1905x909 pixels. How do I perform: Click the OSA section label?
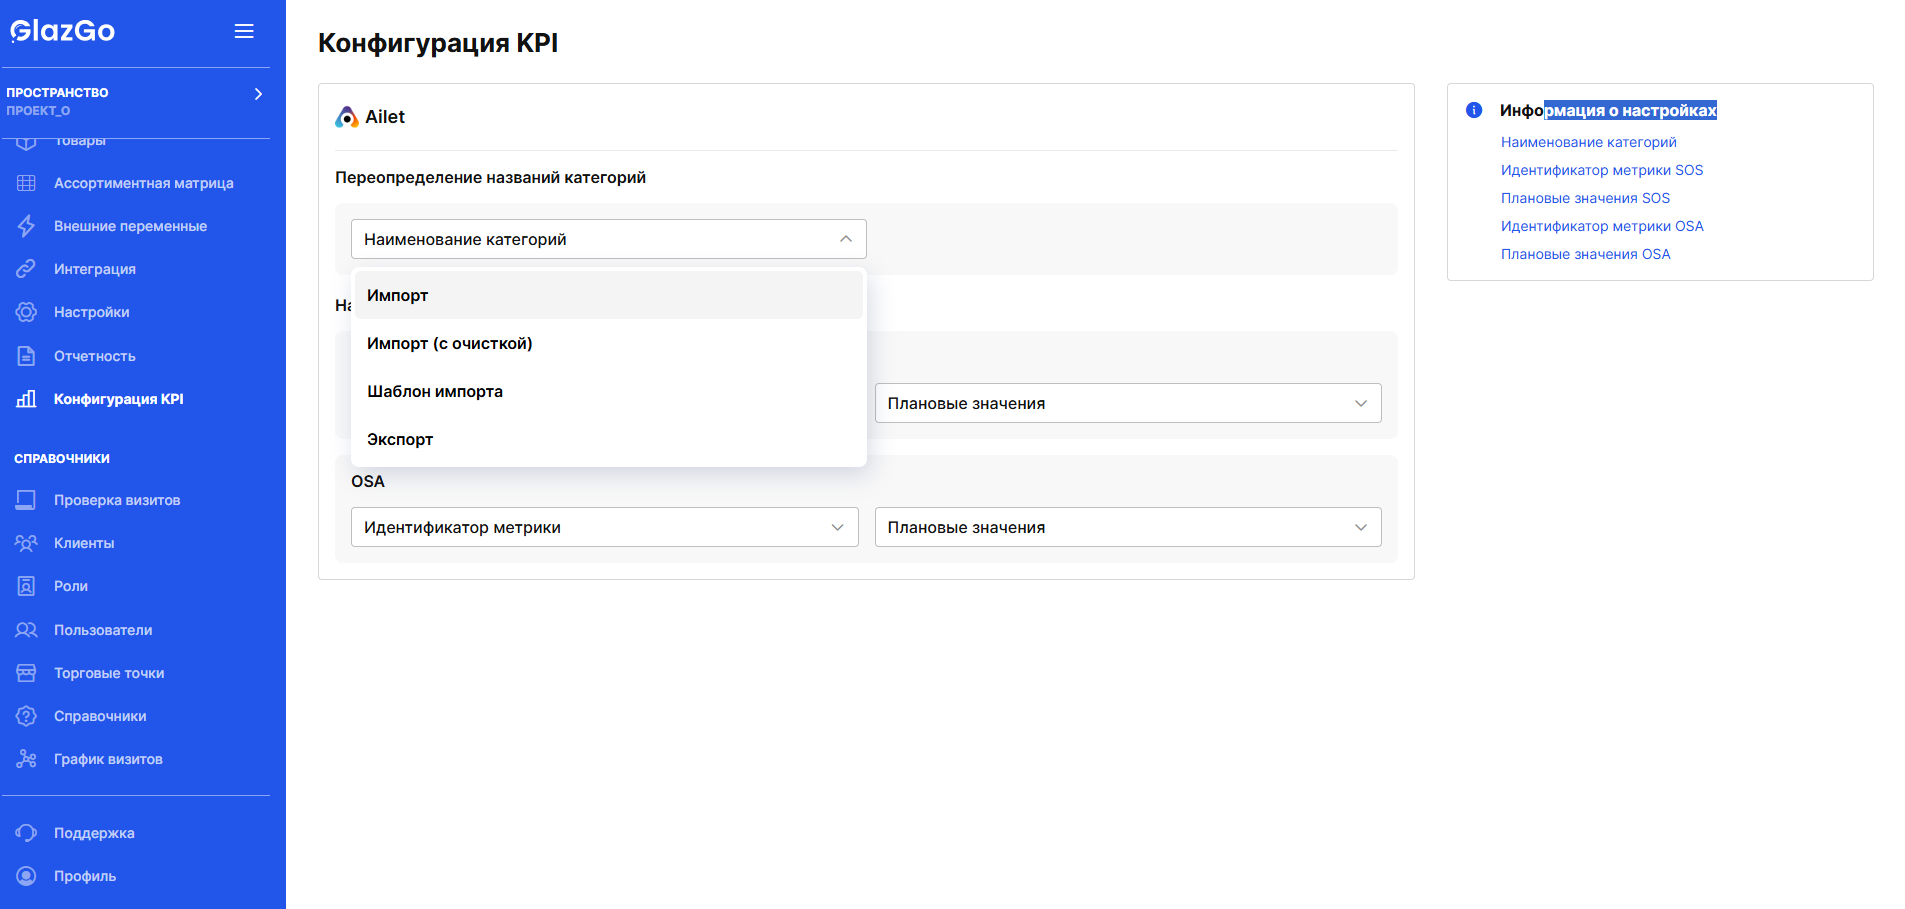click(x=368, y=481)
